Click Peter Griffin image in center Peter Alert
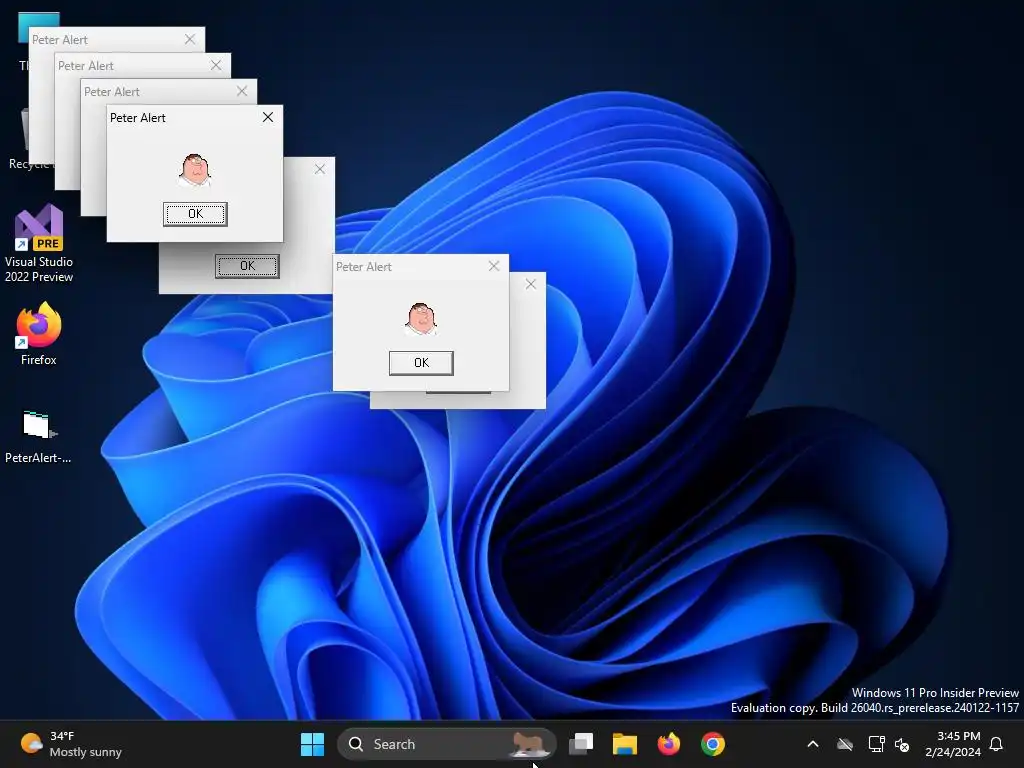1024x768 pixels. [x=421, y=319]
